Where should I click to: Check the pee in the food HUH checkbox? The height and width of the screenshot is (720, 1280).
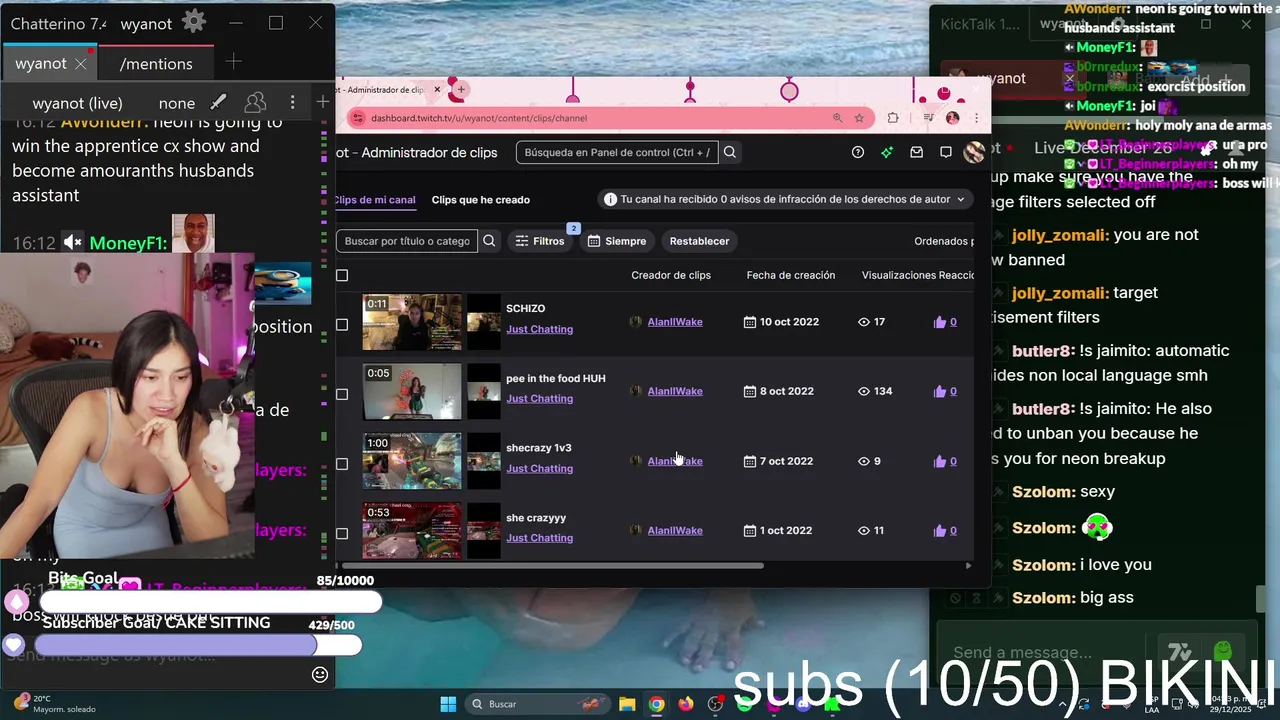pos(342,394)
